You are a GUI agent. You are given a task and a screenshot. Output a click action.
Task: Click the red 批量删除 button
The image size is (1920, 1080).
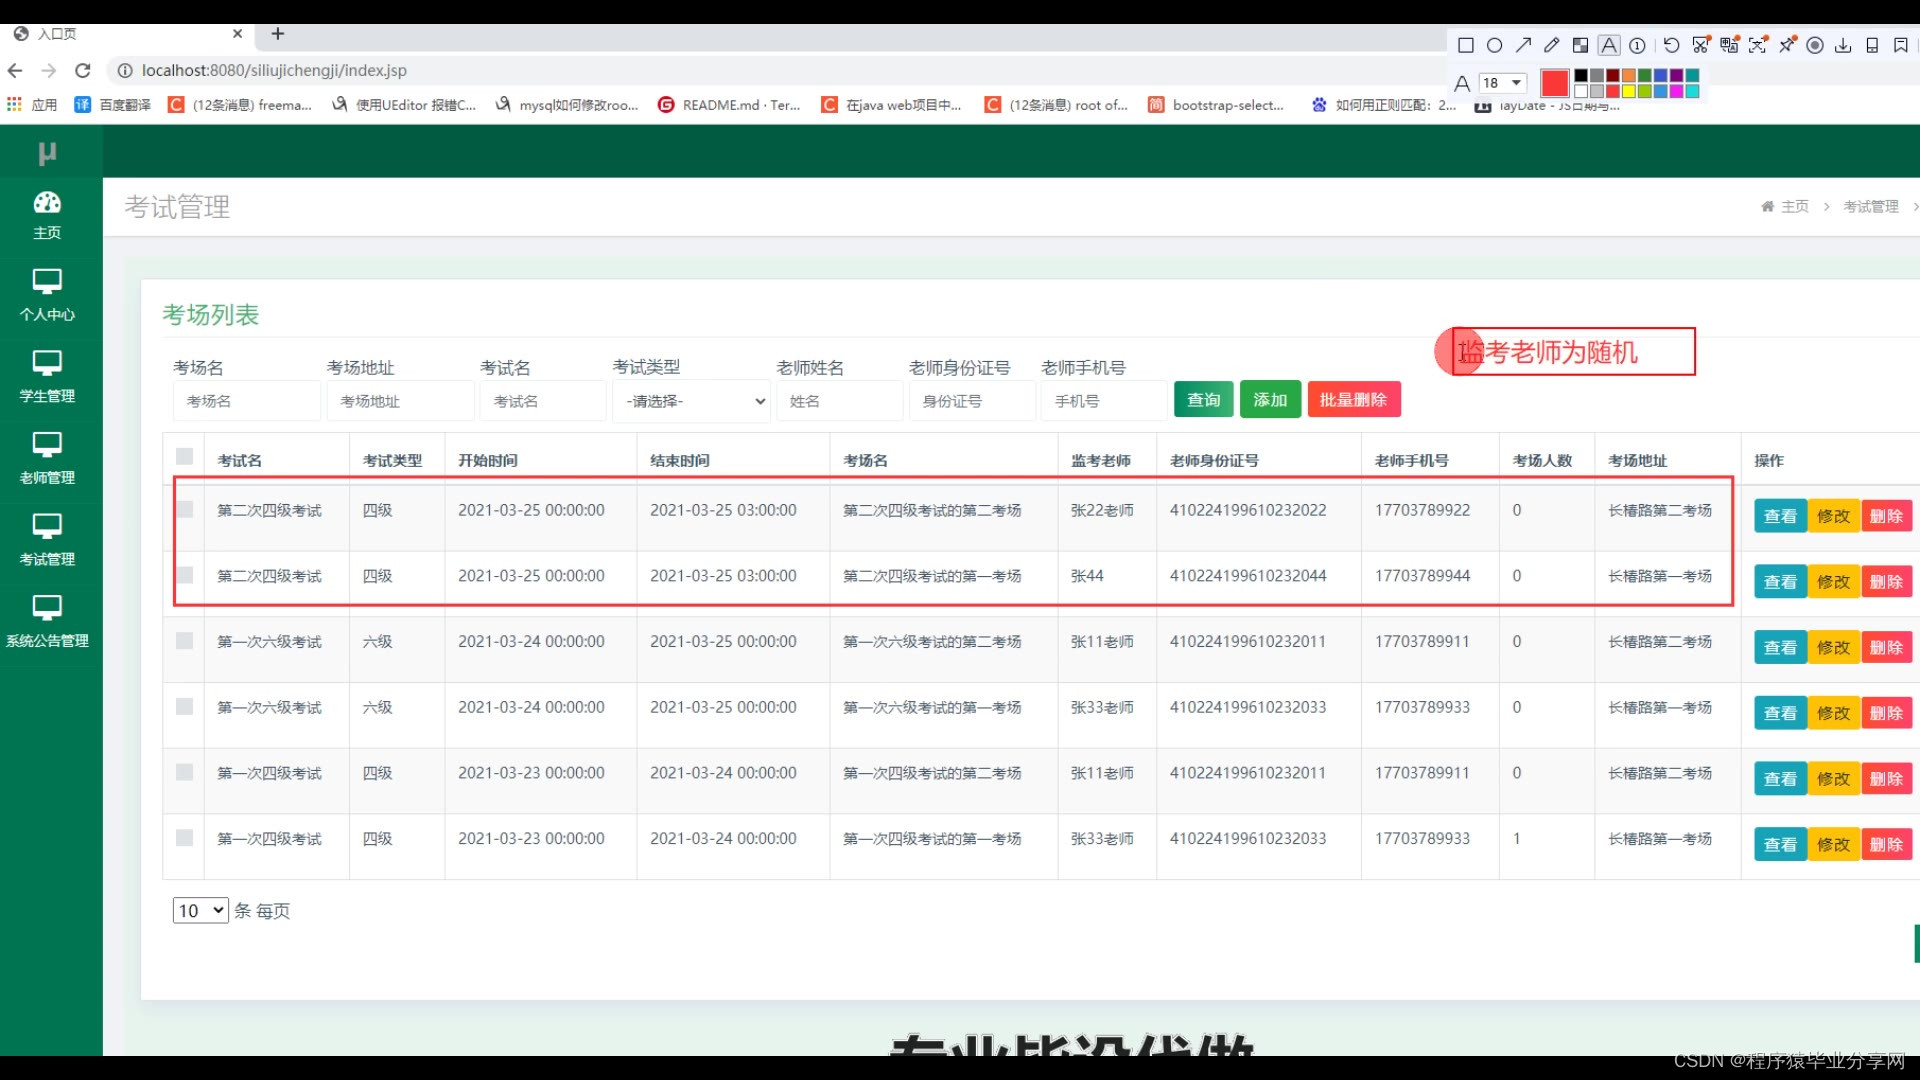[x=1354, y=400]
